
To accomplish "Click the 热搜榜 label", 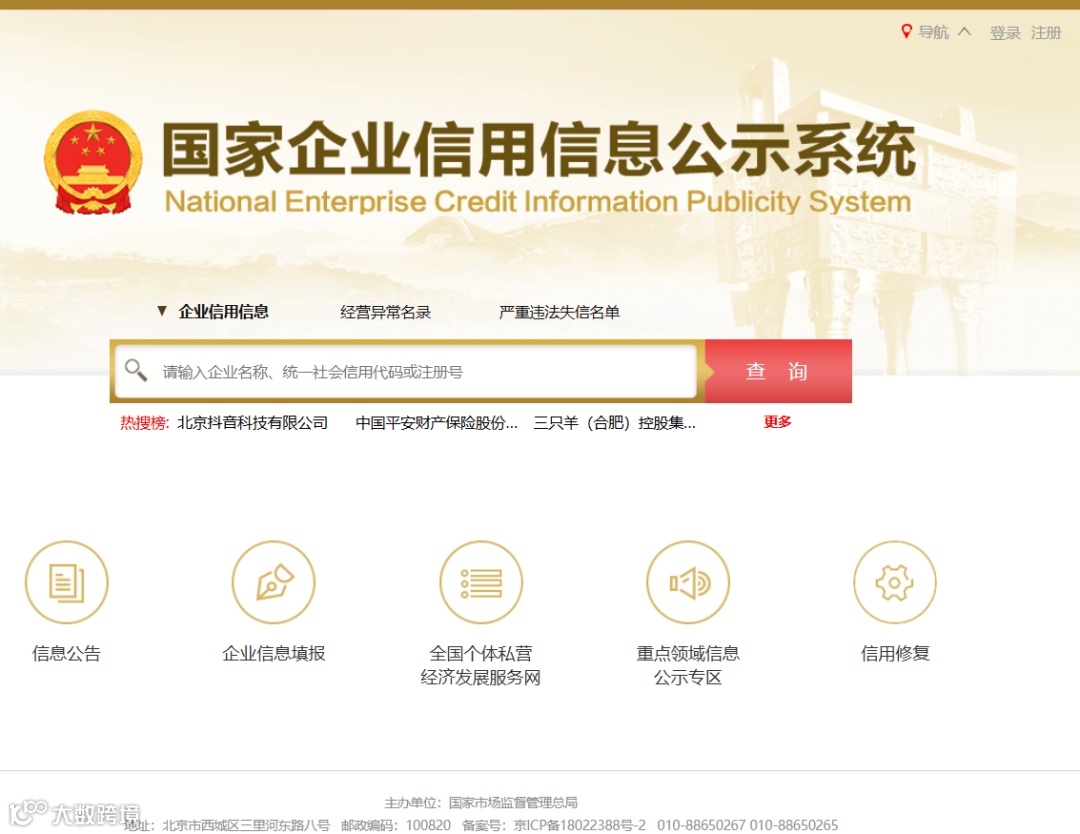I will point(144,423).
